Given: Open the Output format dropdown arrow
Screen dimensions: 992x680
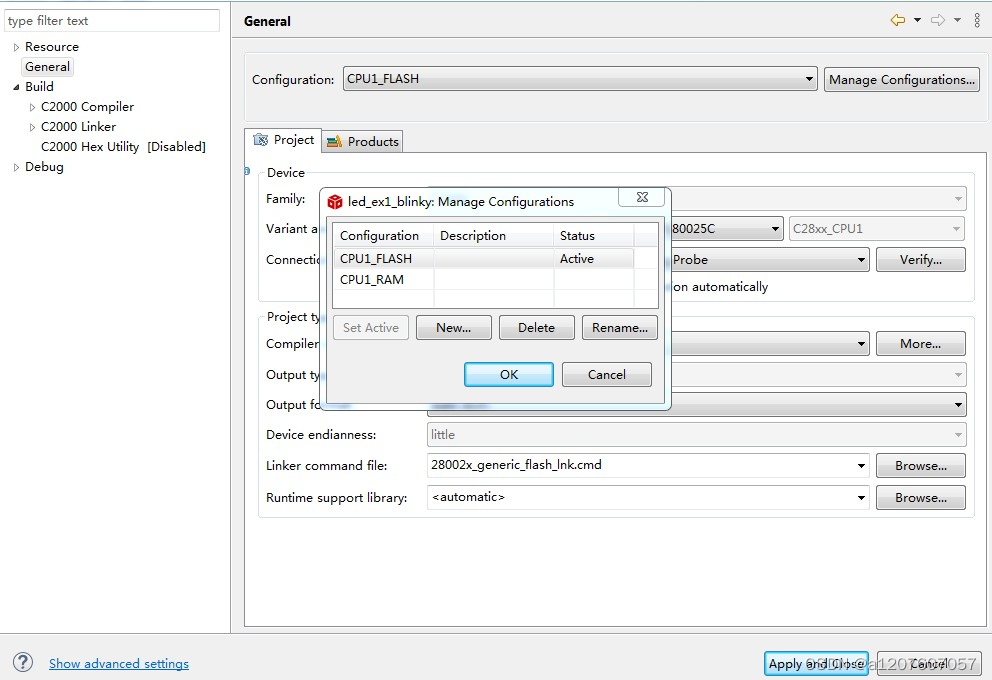Looking at the screenshot, I should (958, 405).
